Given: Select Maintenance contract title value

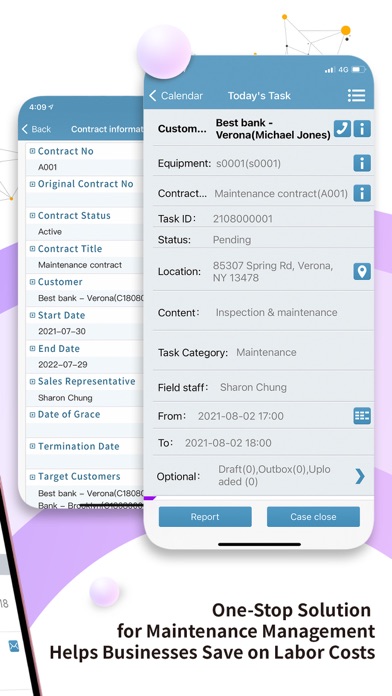Looking at the screenshot, I should [80, 265].
